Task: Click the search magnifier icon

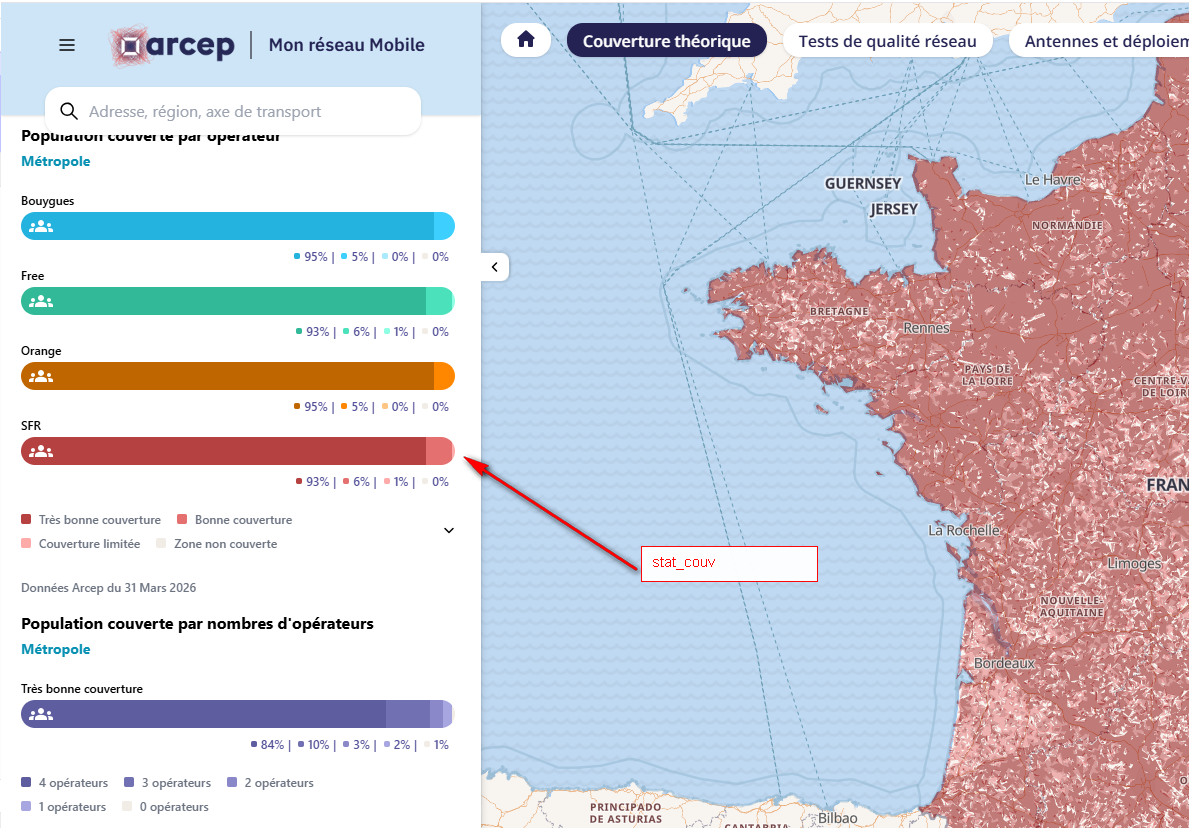Action: (x=69, y=111)
